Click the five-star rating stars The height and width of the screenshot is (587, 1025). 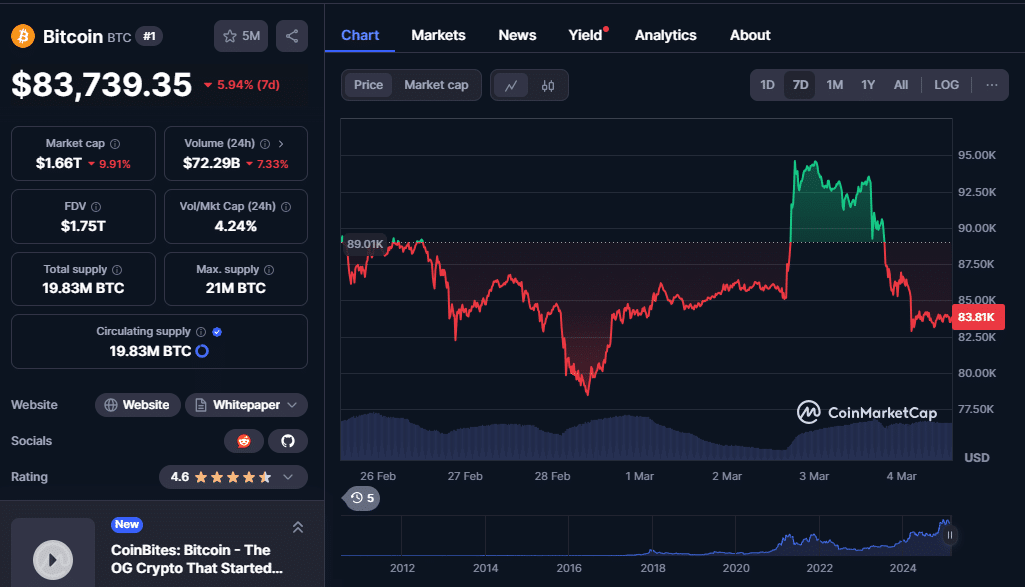(x=233, y=477)
